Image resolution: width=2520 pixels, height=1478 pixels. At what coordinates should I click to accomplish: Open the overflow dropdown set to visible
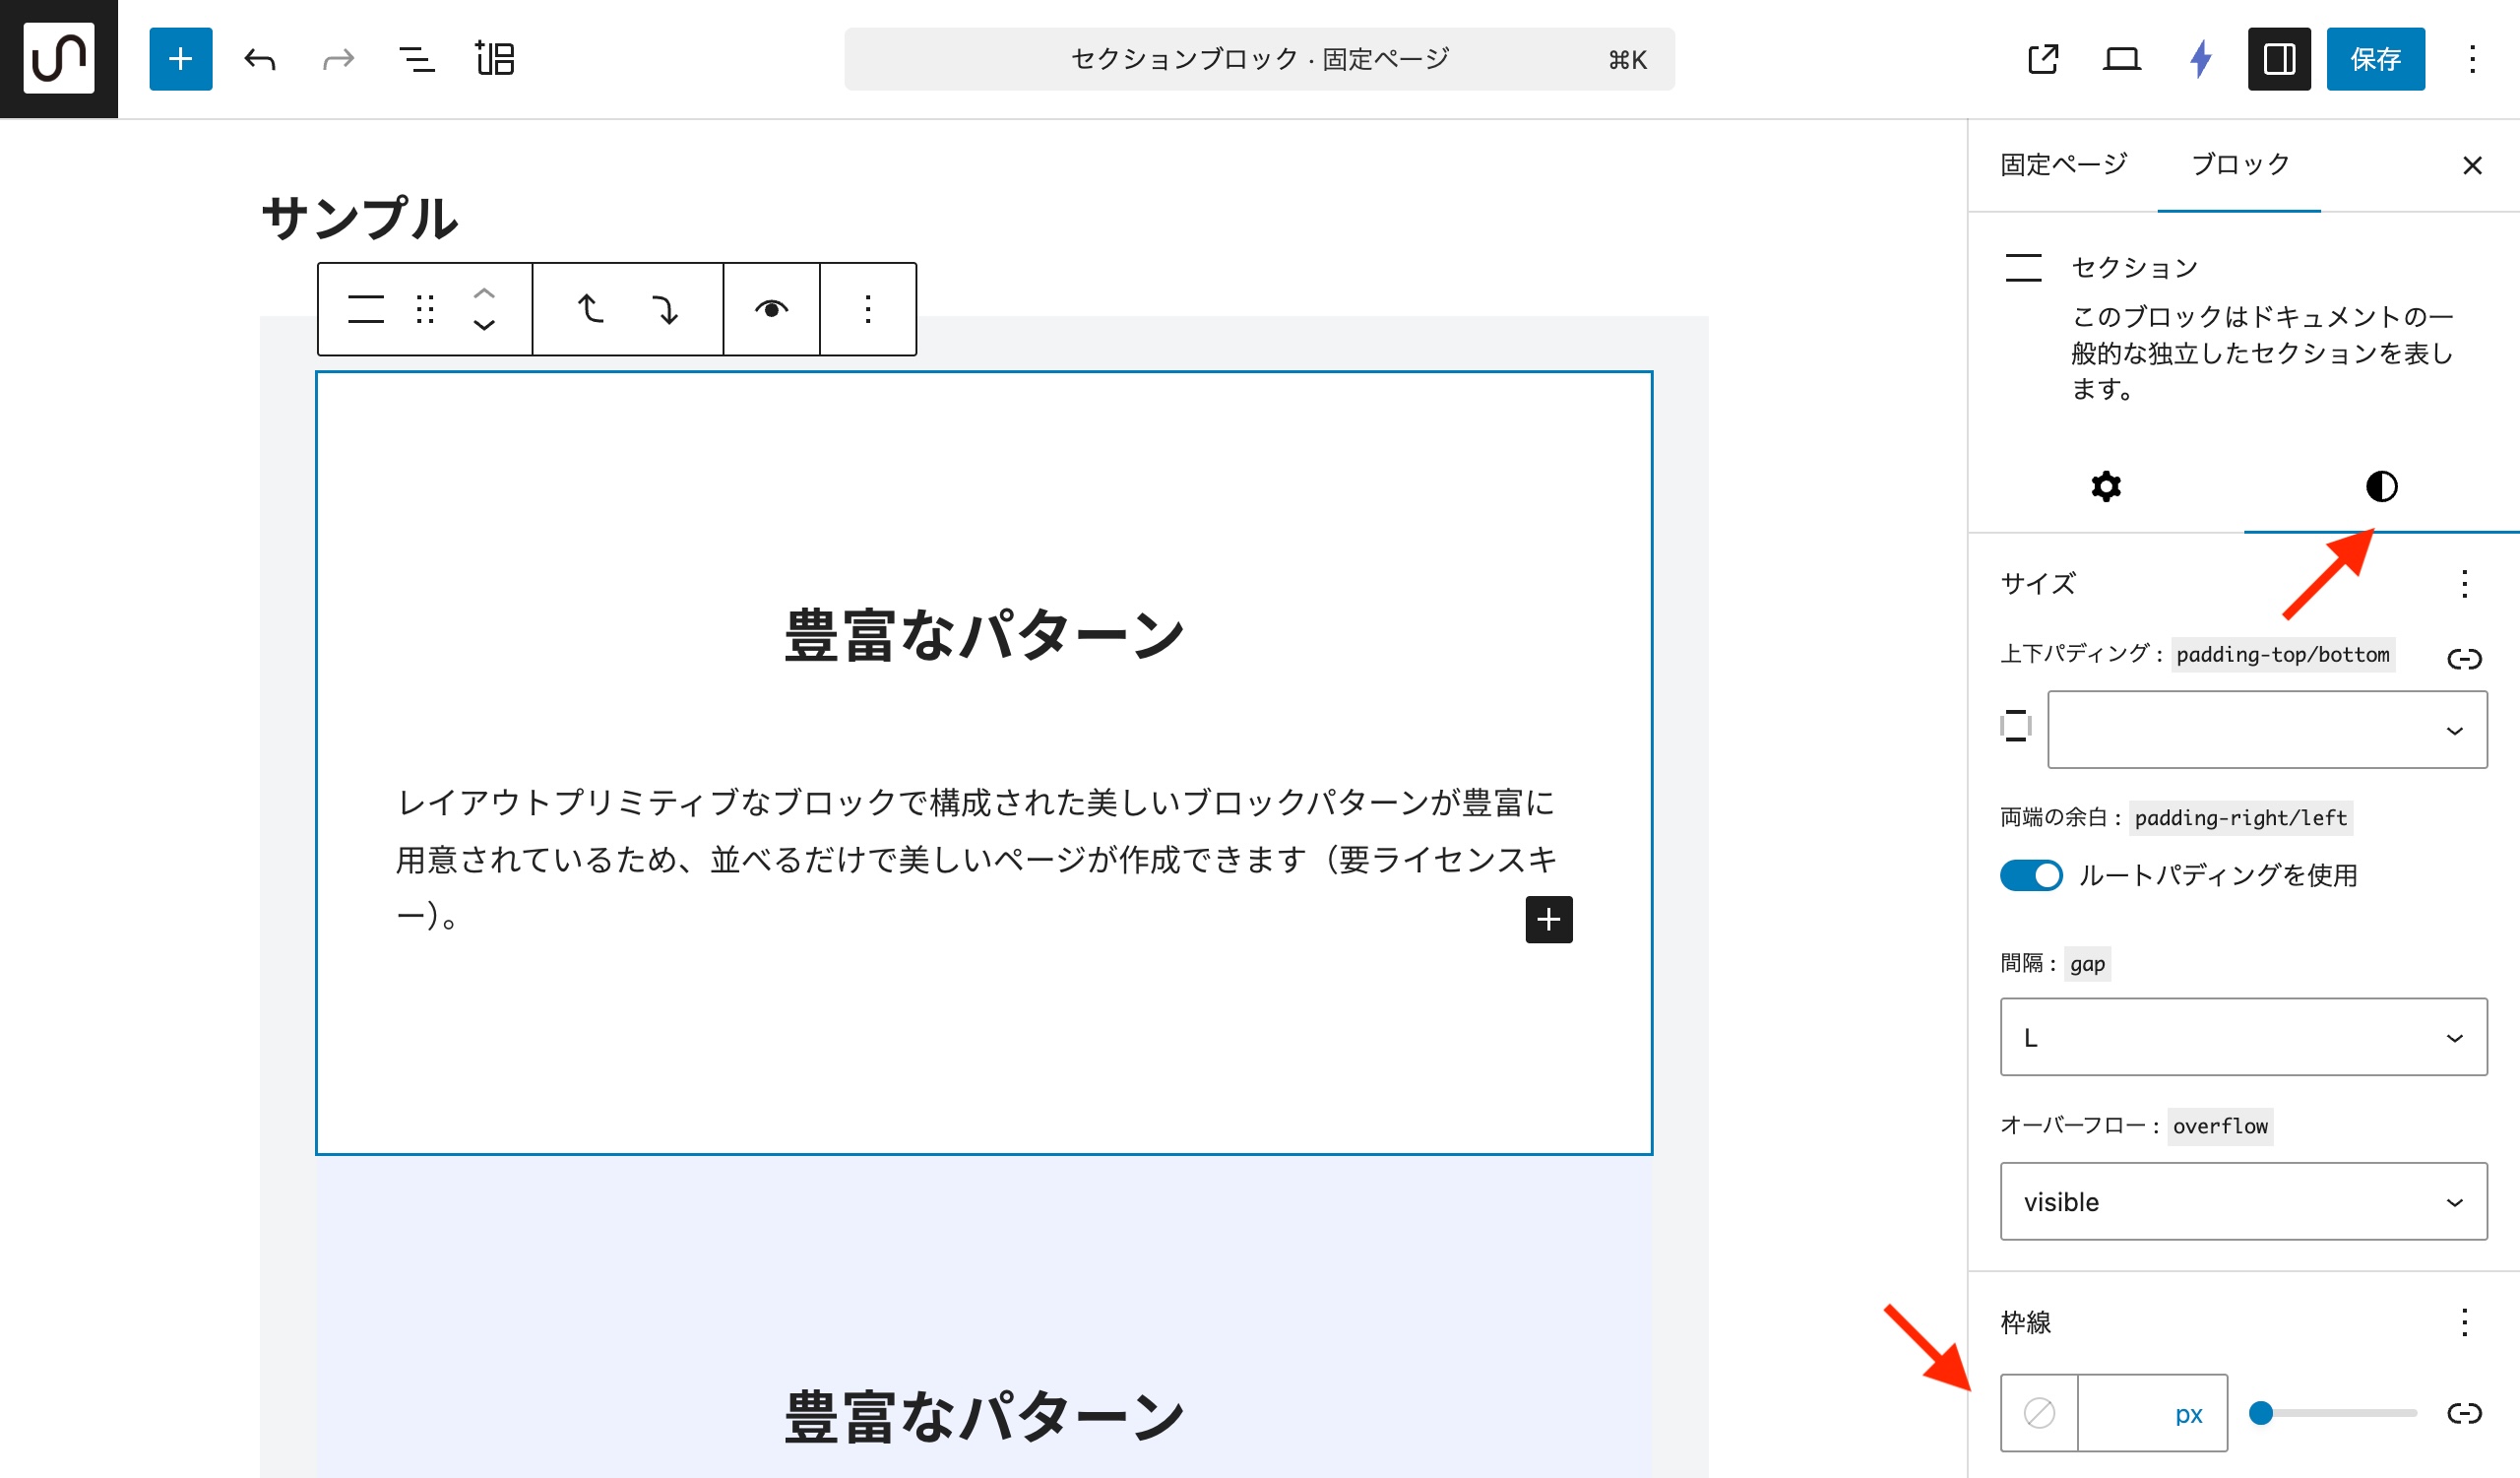[x=2243, y=1201]
